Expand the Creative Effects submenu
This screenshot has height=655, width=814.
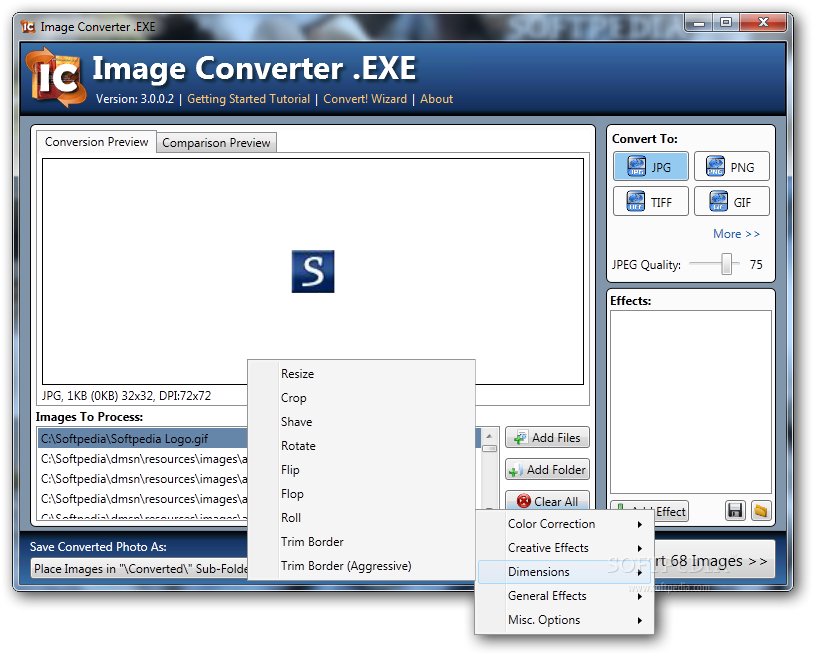click(x=564, y=548)
